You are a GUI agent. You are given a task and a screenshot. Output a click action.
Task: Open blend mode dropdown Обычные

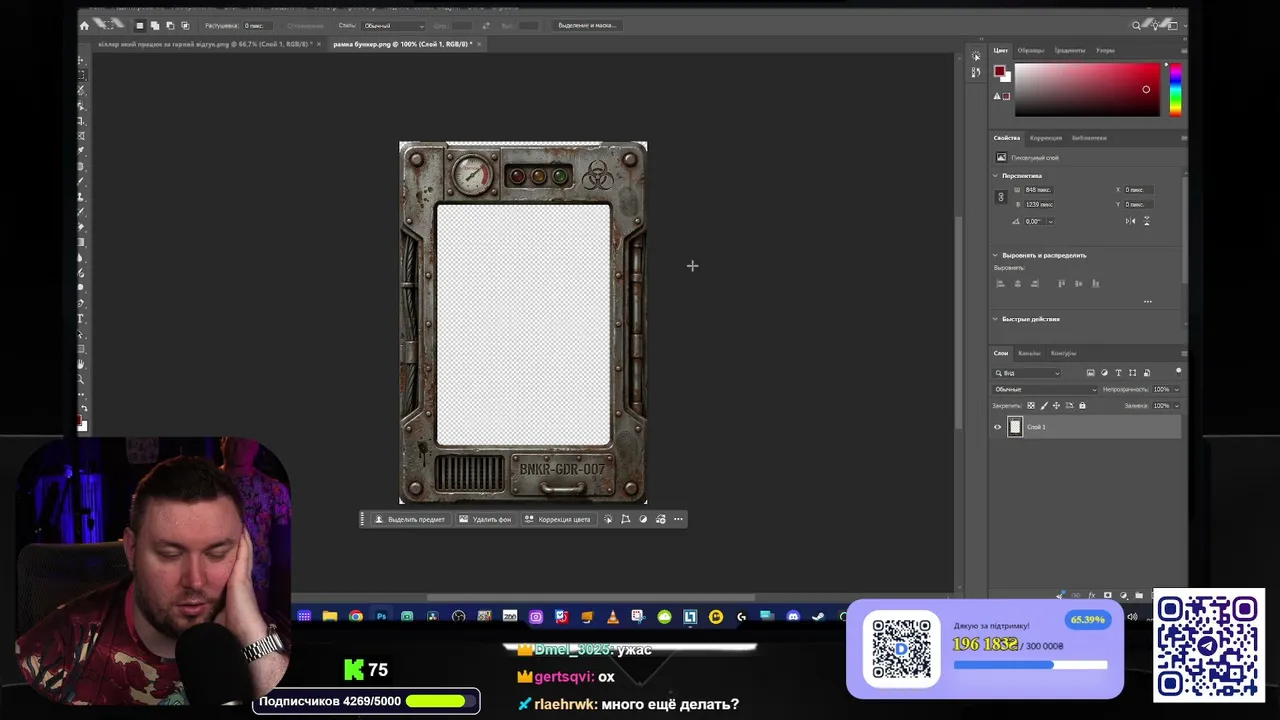coord(1045,389)
